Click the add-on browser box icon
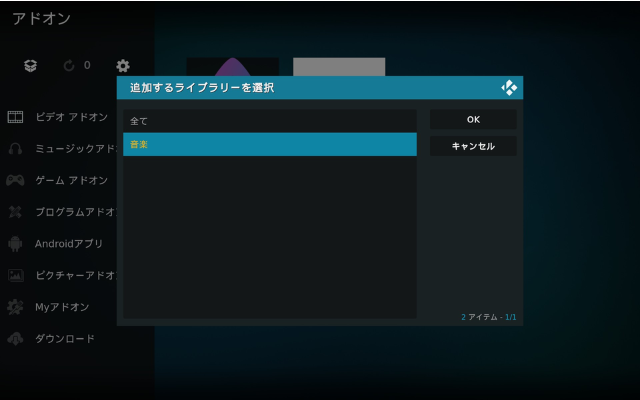 [31, 65]
